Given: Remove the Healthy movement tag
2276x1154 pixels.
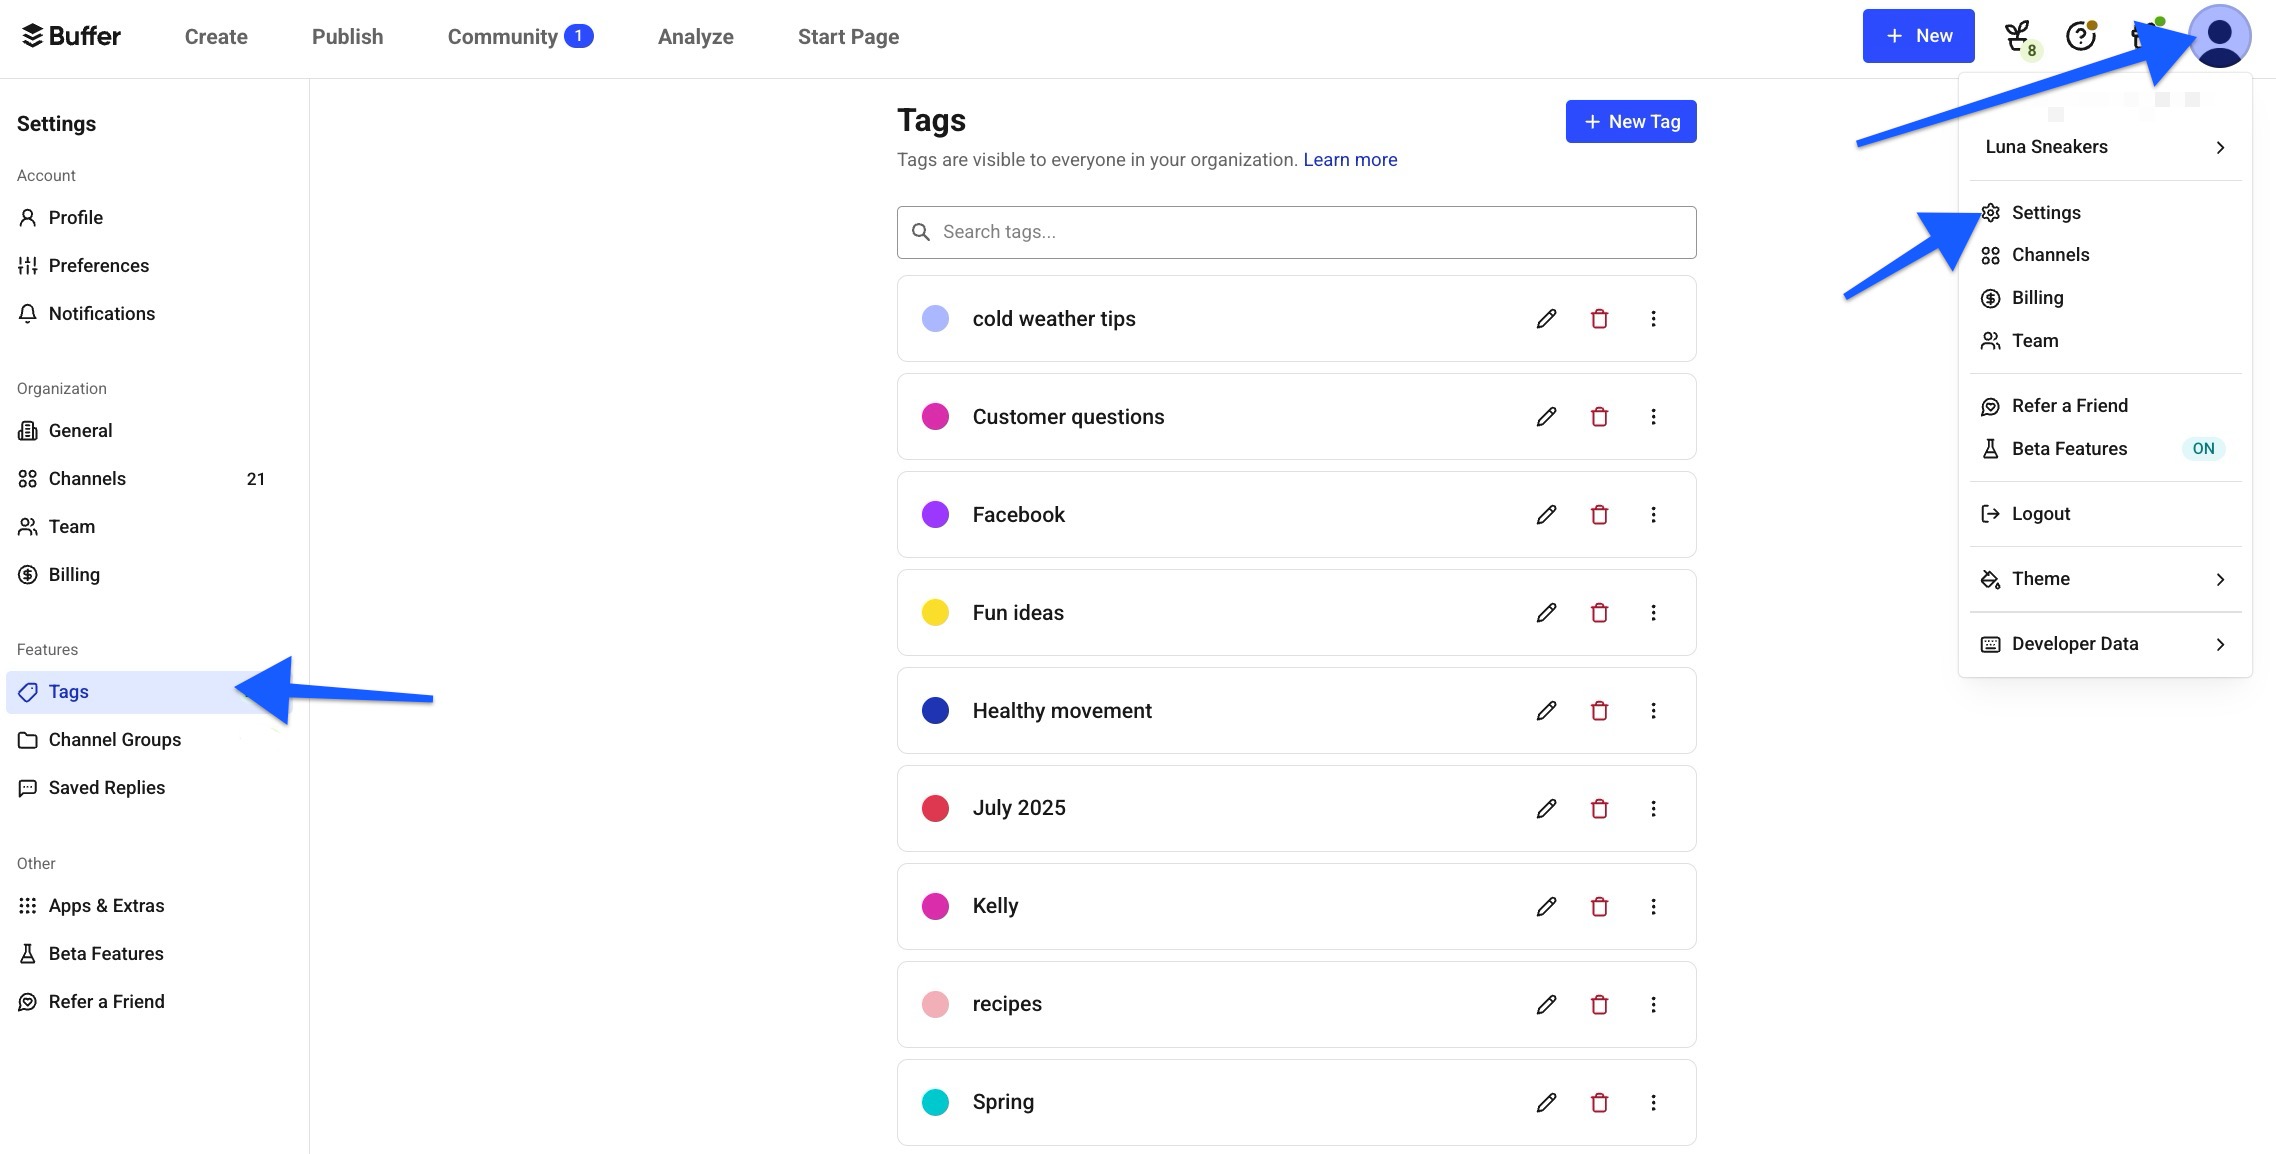Looking at the screenshot, I should [1599, 710].
